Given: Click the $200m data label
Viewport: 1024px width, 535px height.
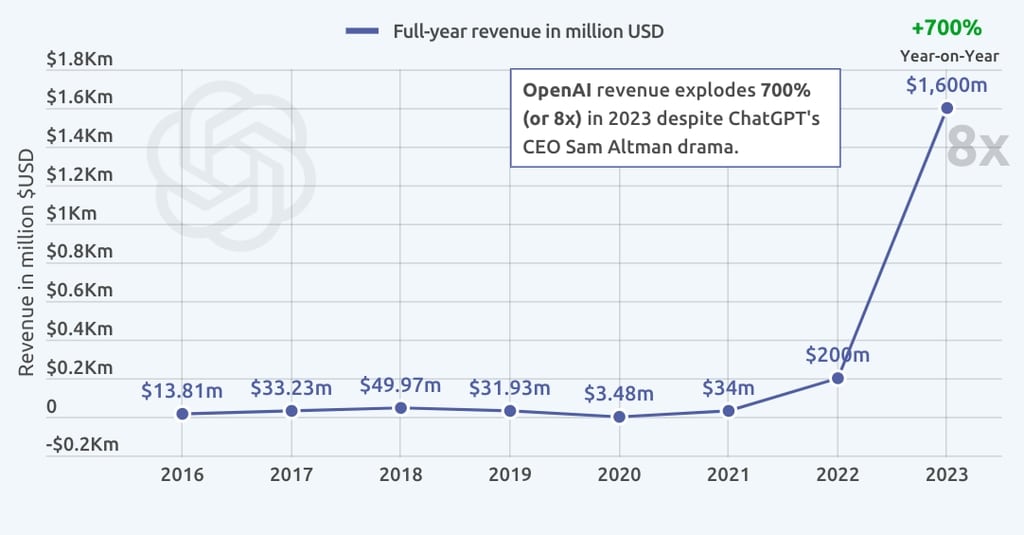Looking at the screenshot, I should pos(838,354).
